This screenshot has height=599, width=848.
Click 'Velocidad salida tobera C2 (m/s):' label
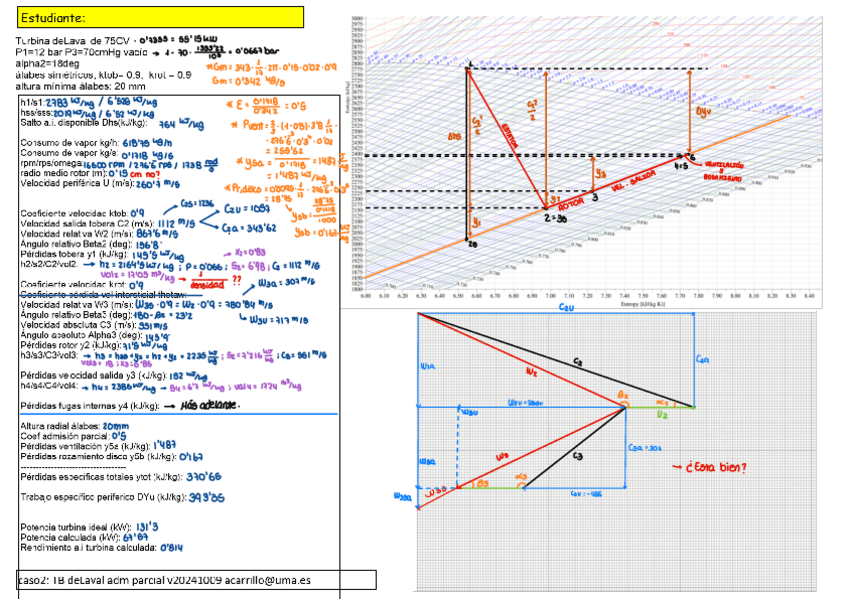click(88, 224)
